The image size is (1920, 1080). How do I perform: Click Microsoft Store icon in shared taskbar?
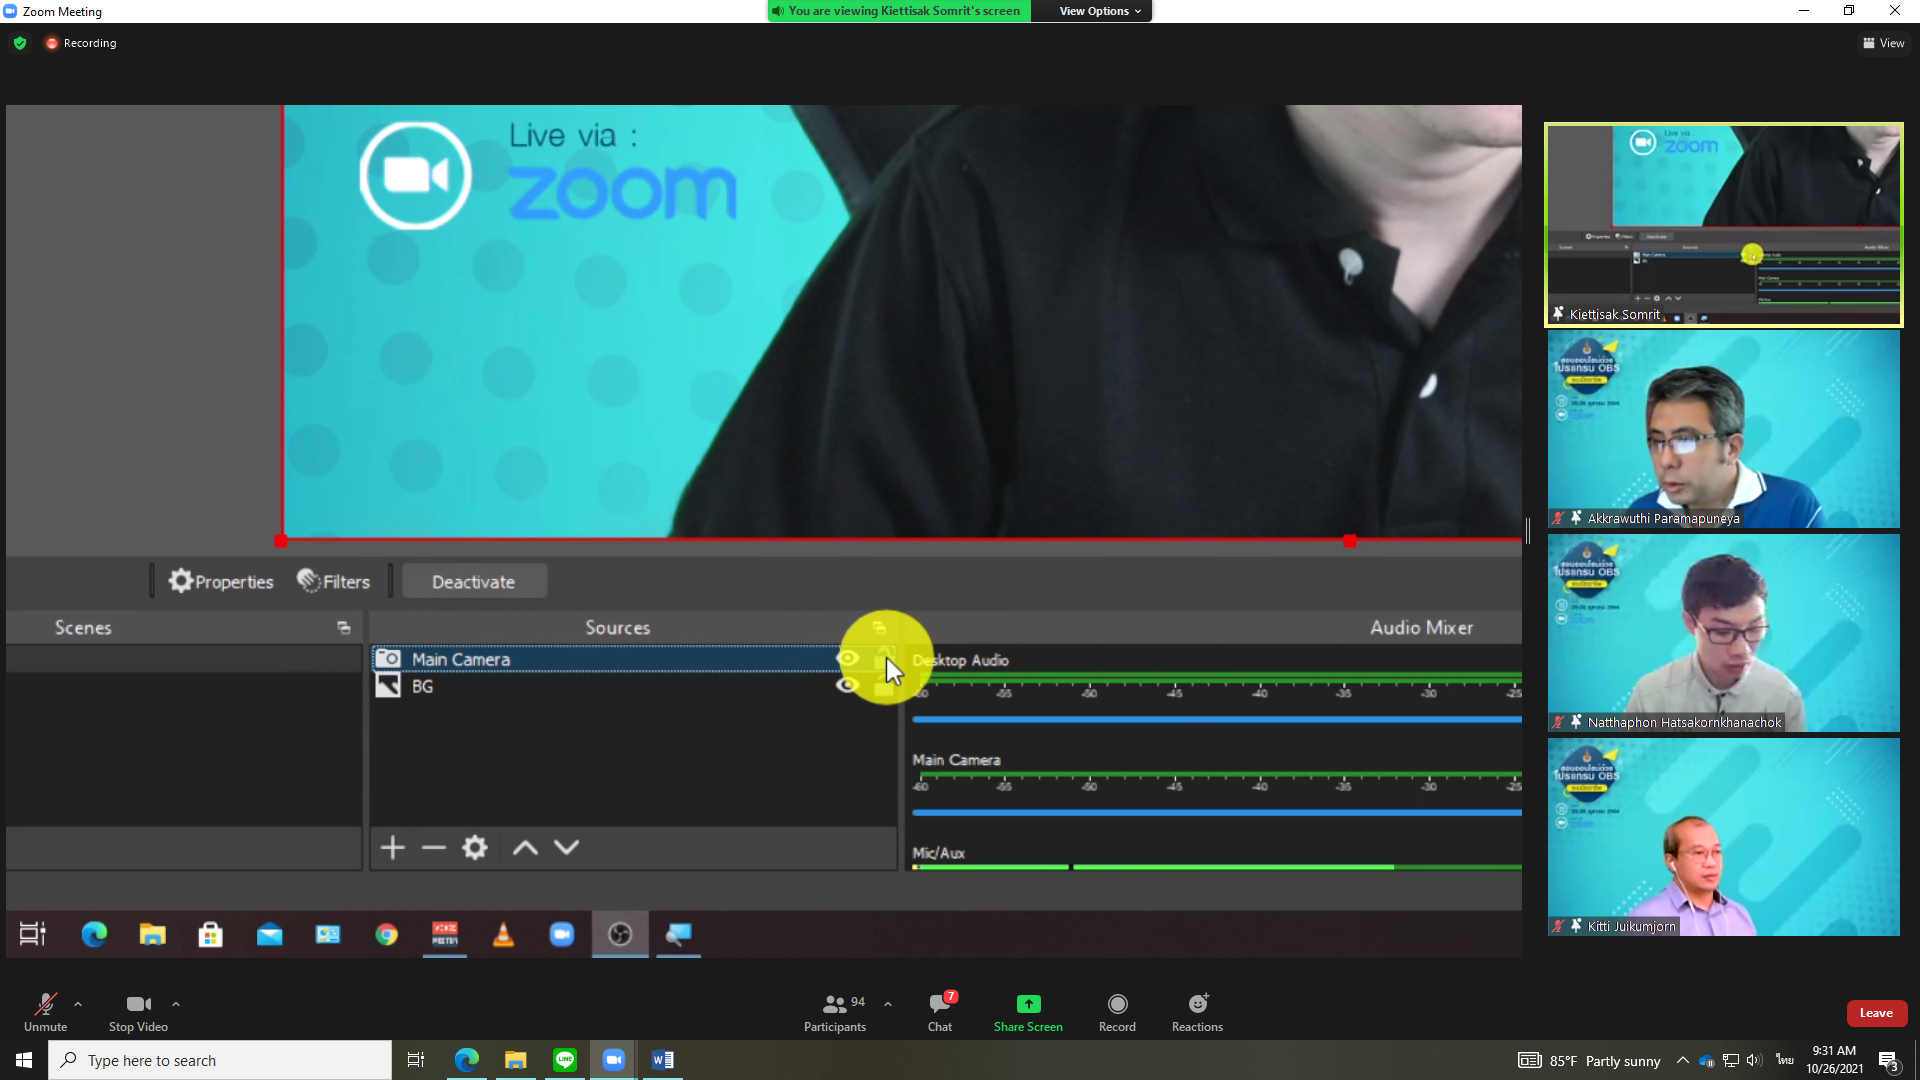point(211,934)
